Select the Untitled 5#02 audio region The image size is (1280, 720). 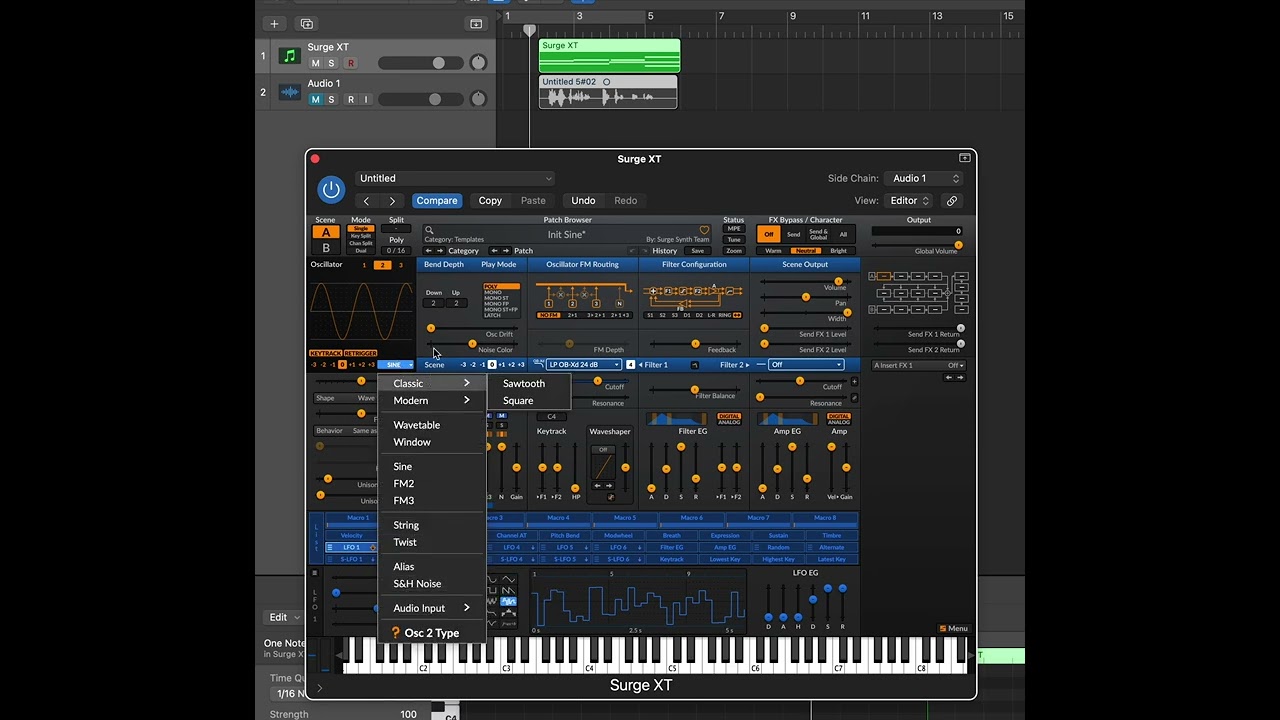(x=608, y=92)
